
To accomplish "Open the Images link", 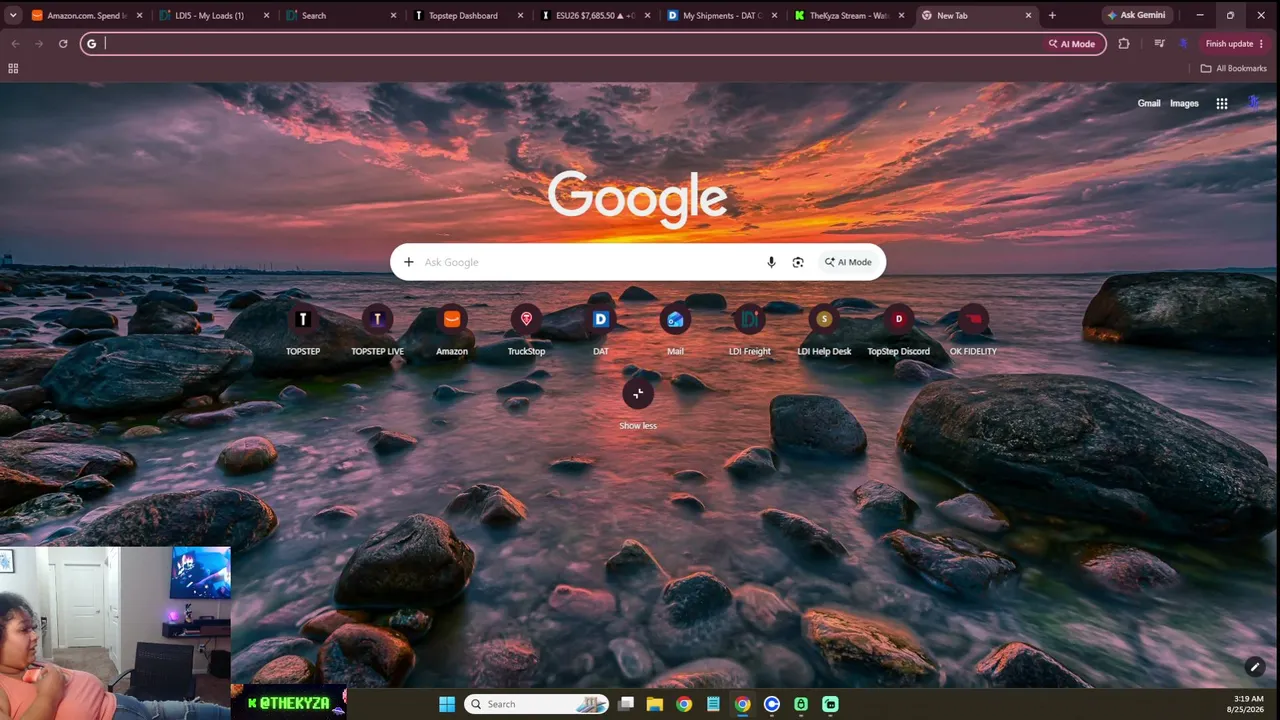I will [x=1184, y=103].
